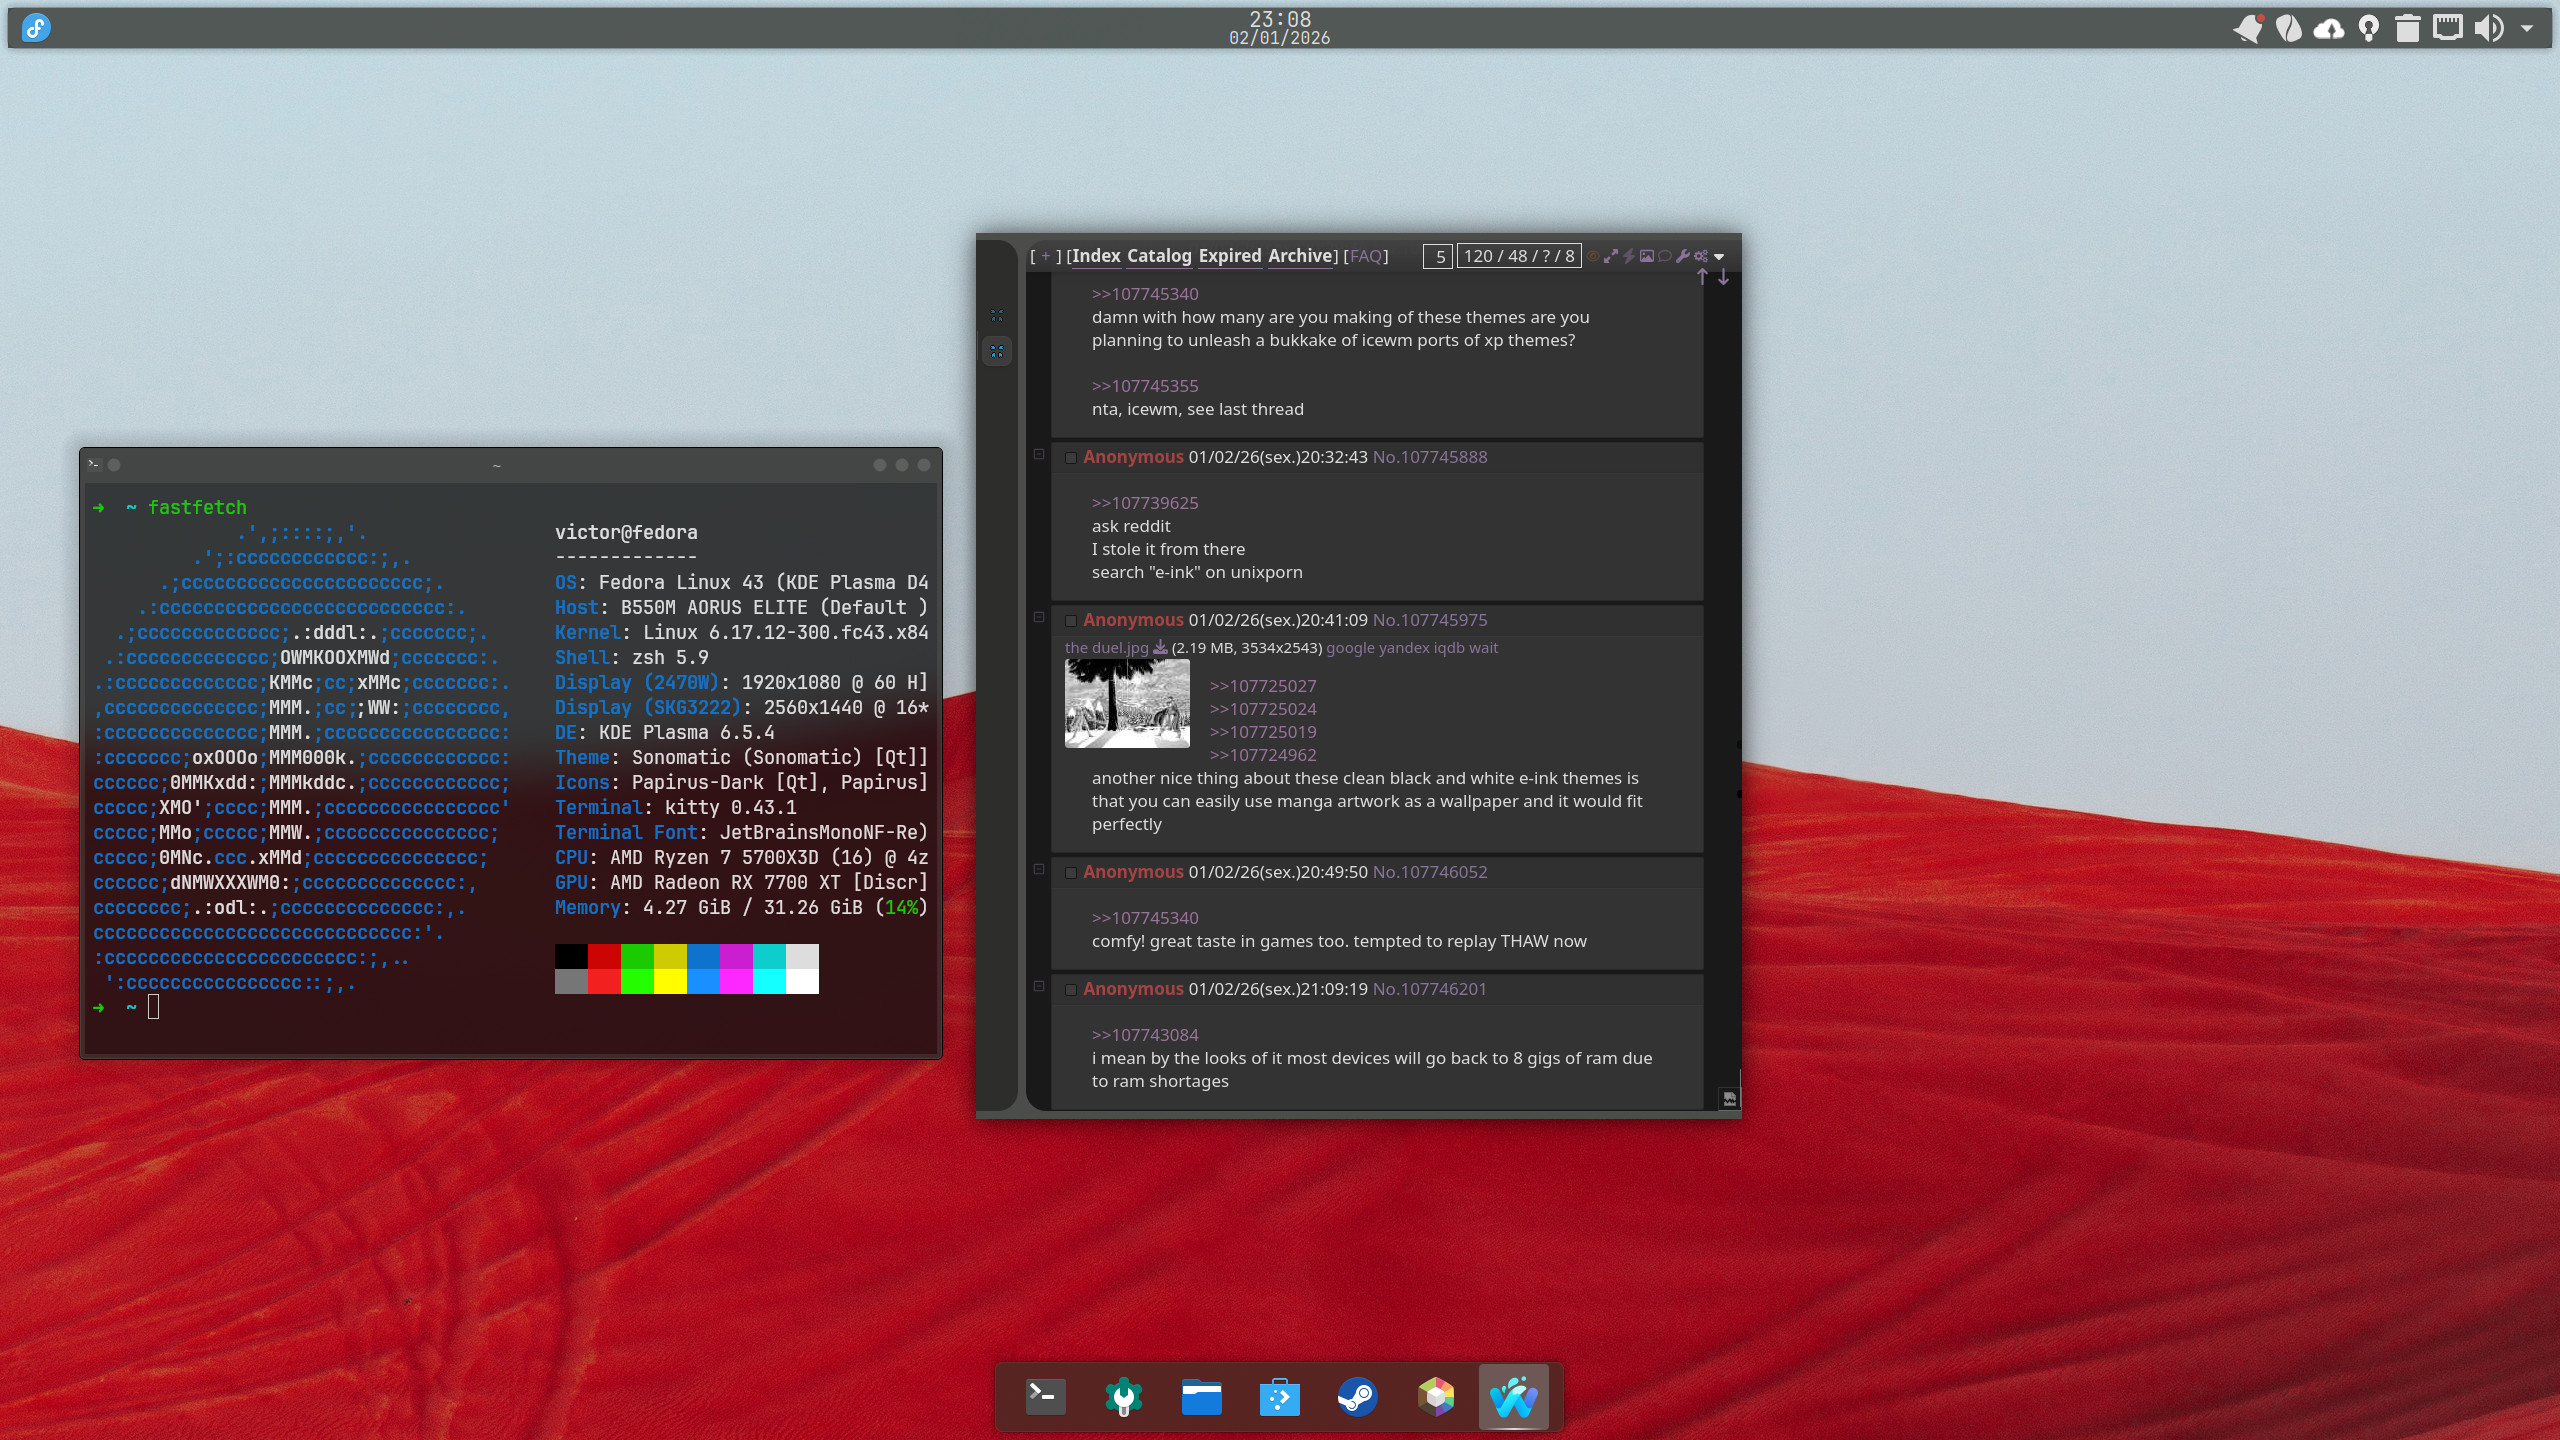Click the scroll-to-bottom down arrow
This screenshot has height=1440, width=2560.
pos(1723,277)
